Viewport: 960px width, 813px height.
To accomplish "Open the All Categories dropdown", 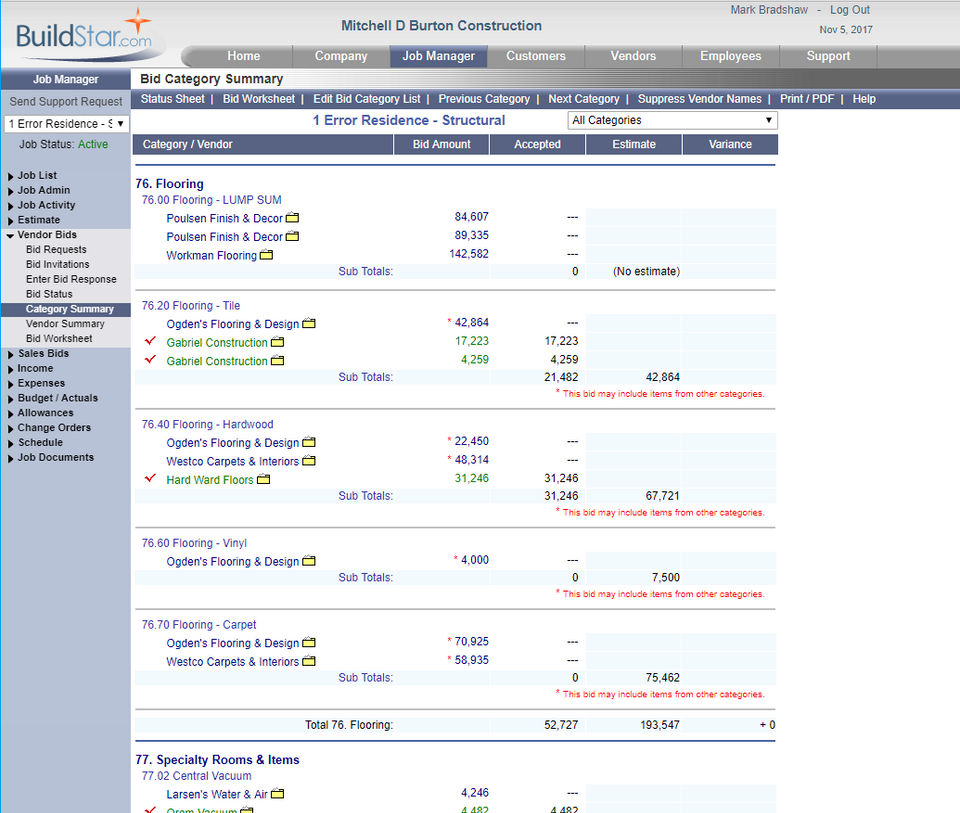I will tap(672, 120).
